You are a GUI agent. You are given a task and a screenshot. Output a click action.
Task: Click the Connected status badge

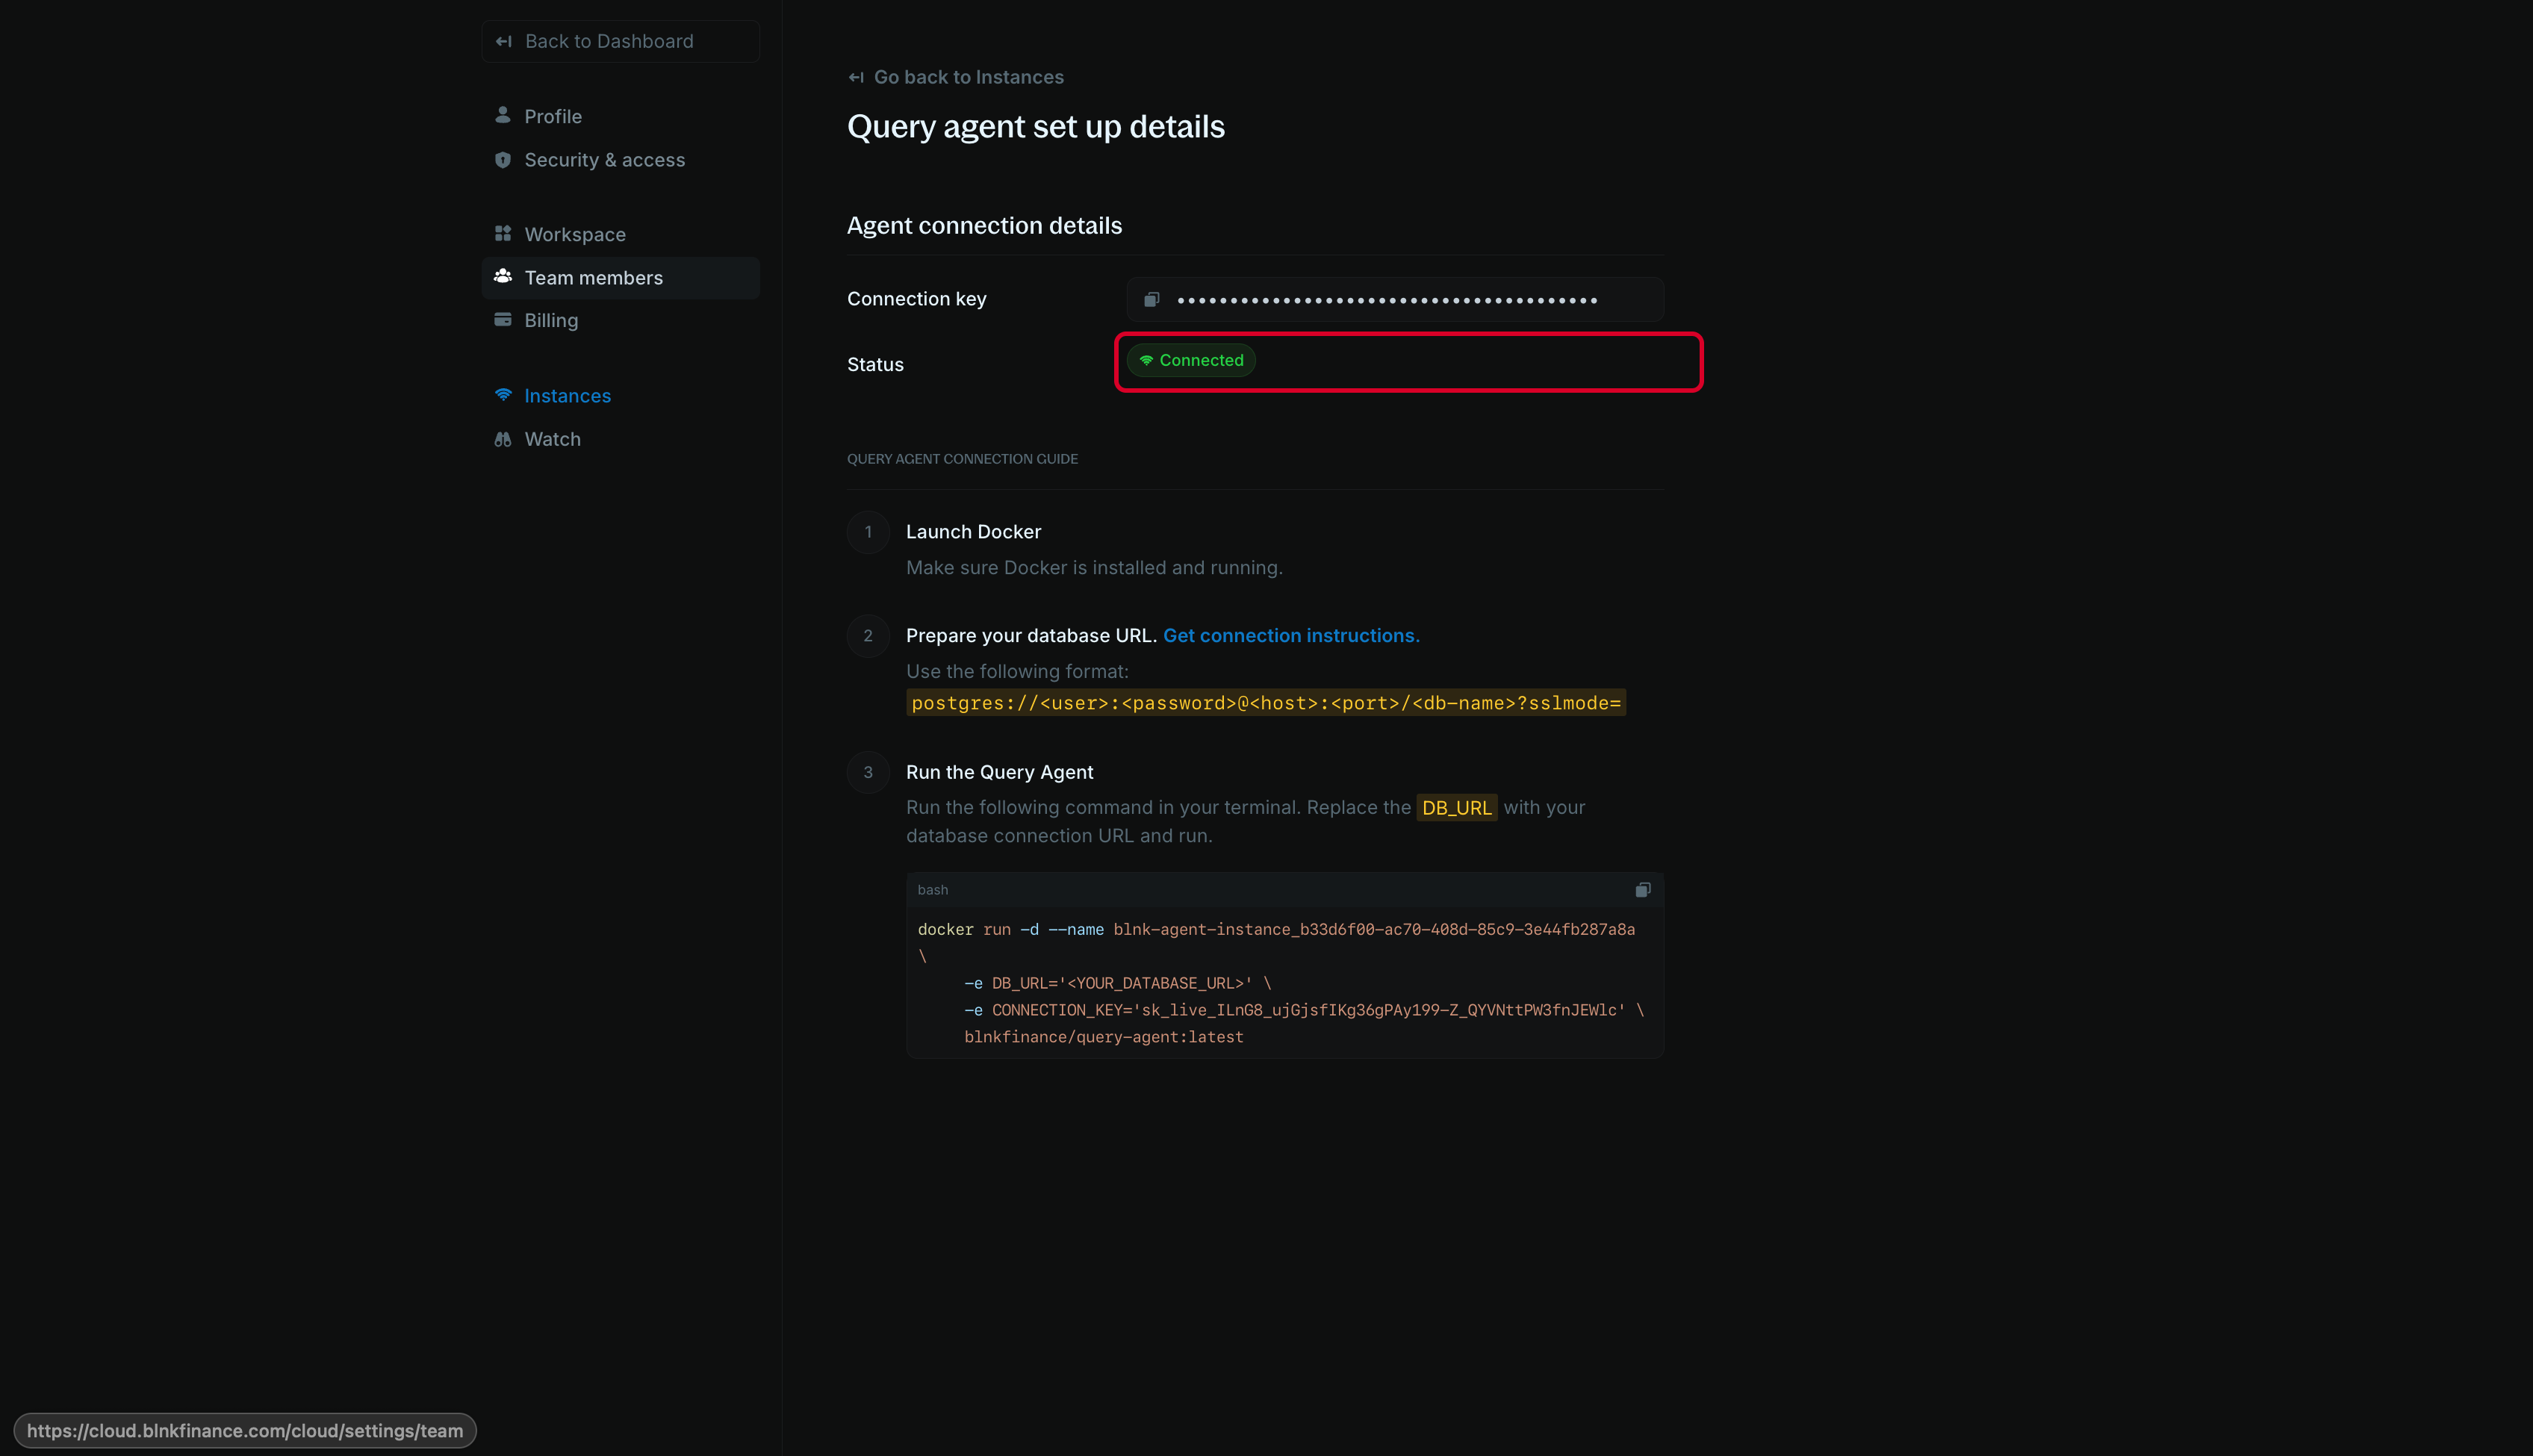point(1190,360)
